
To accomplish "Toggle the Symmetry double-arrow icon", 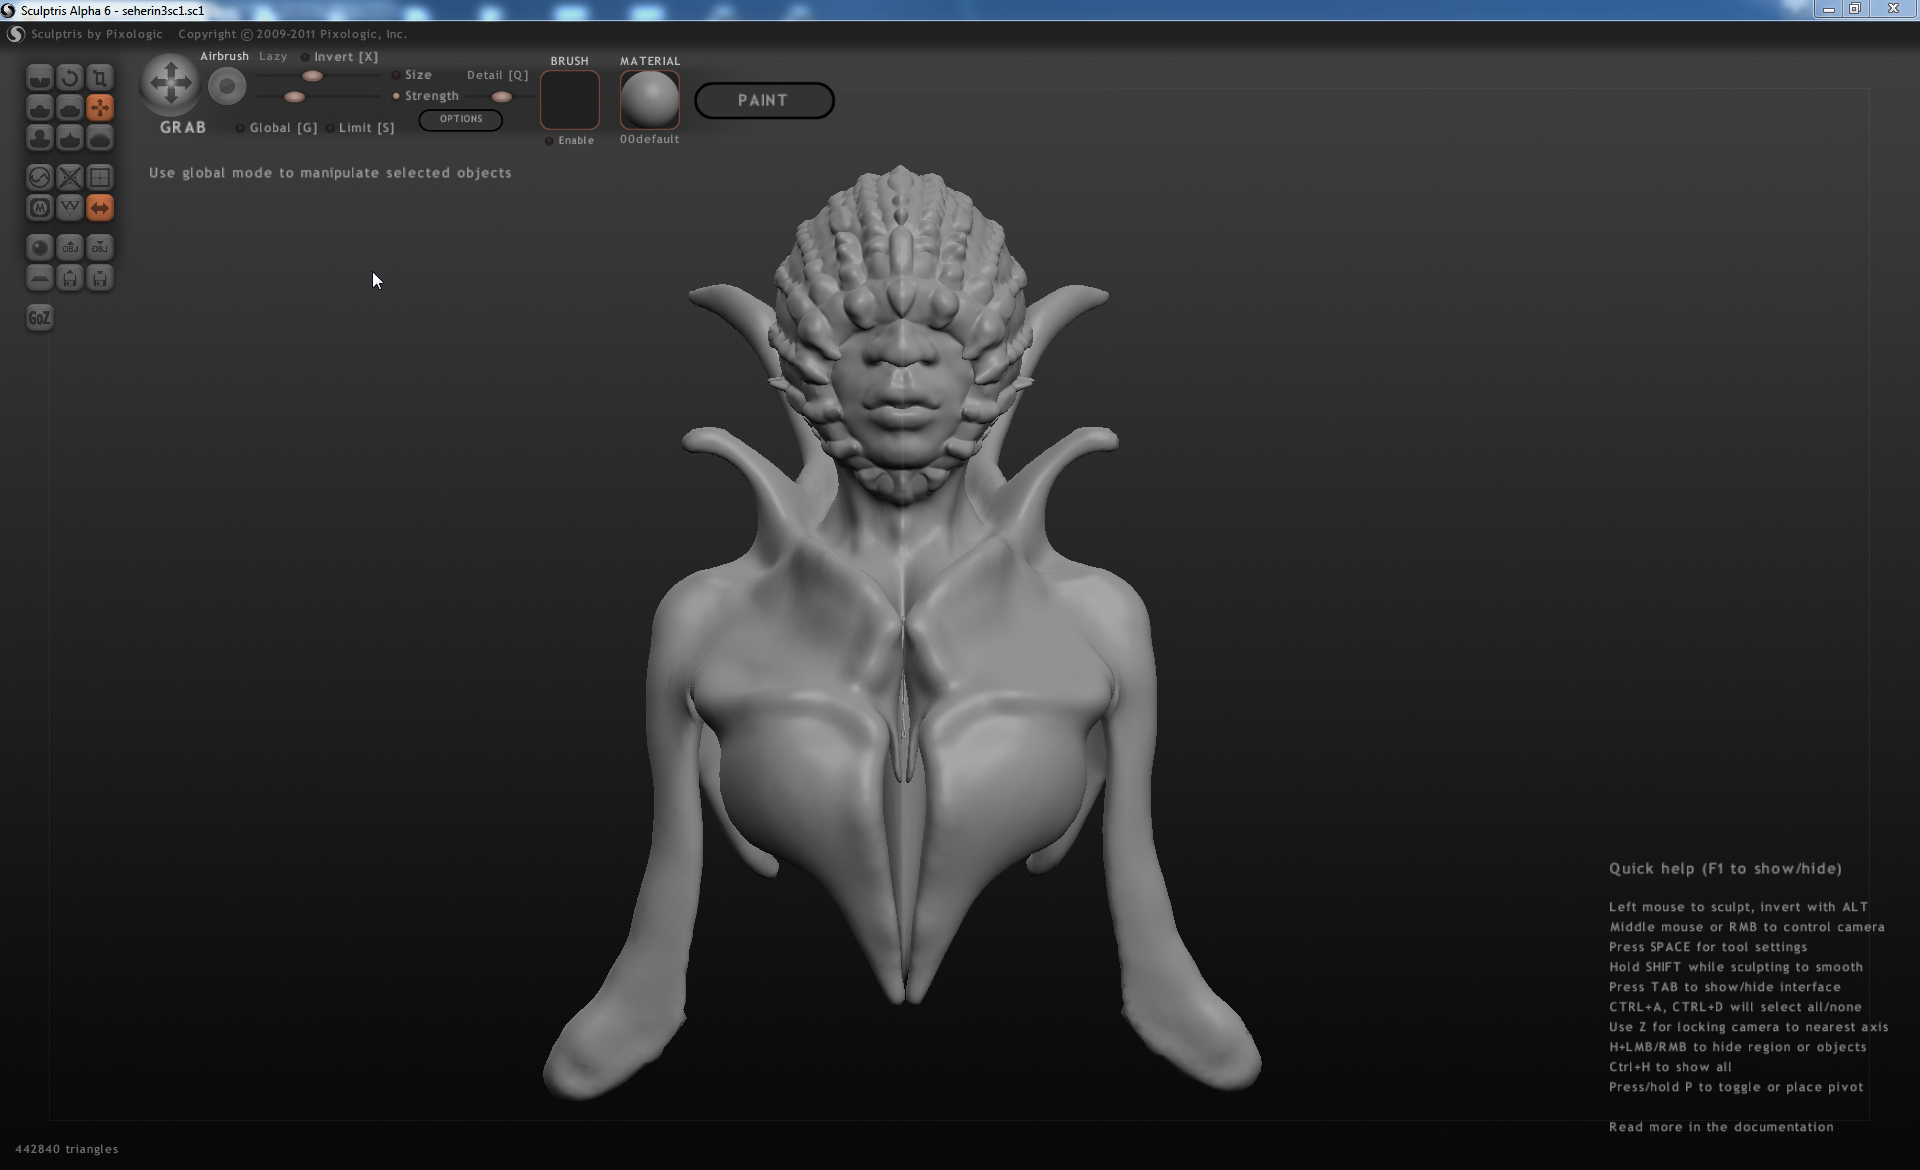I will 100,208.
